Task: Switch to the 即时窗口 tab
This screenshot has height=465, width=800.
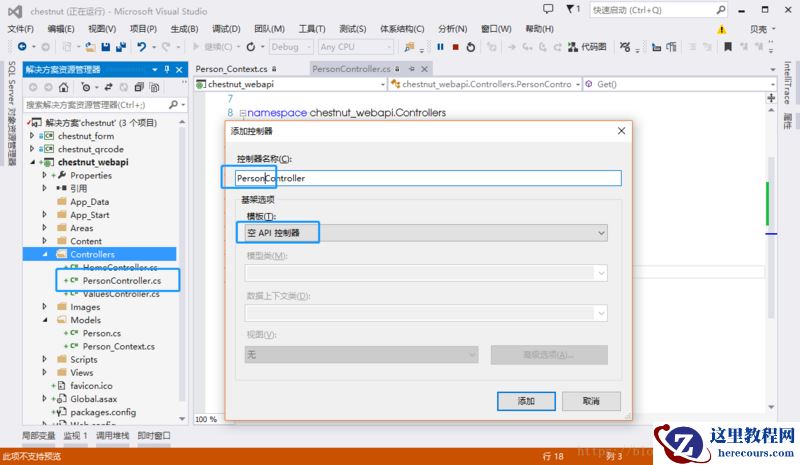Action: point(154,435)
